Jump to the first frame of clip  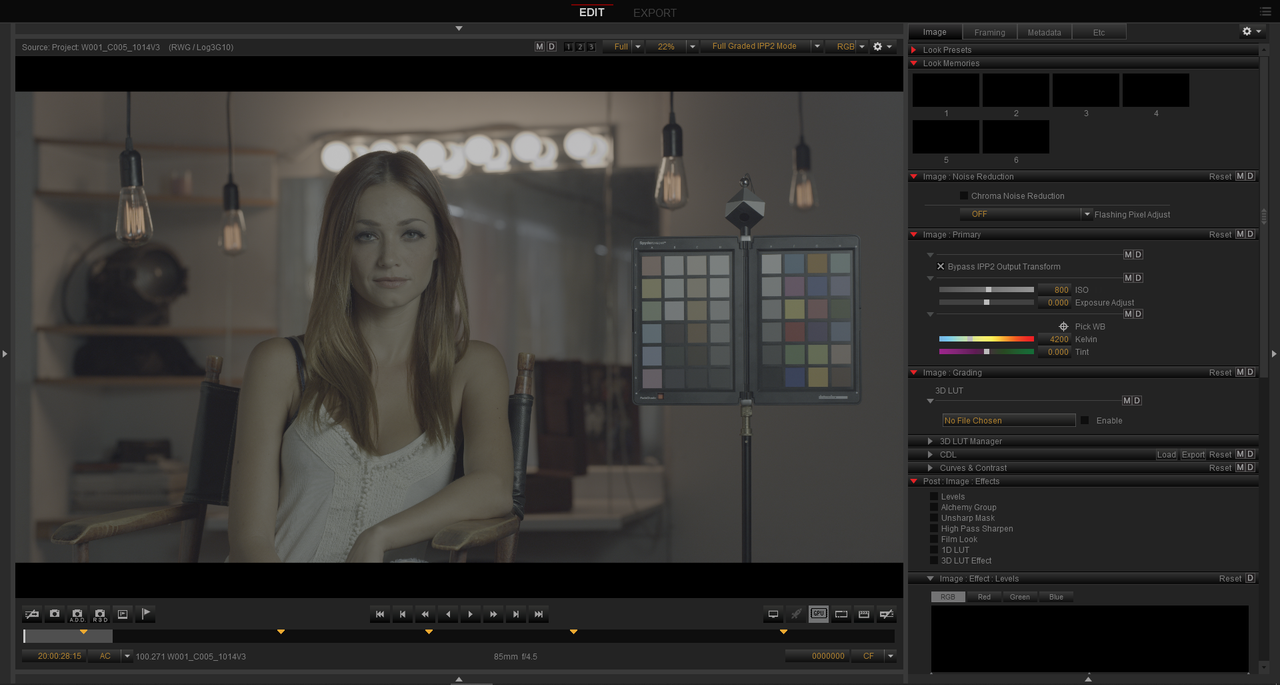point(380,614)
